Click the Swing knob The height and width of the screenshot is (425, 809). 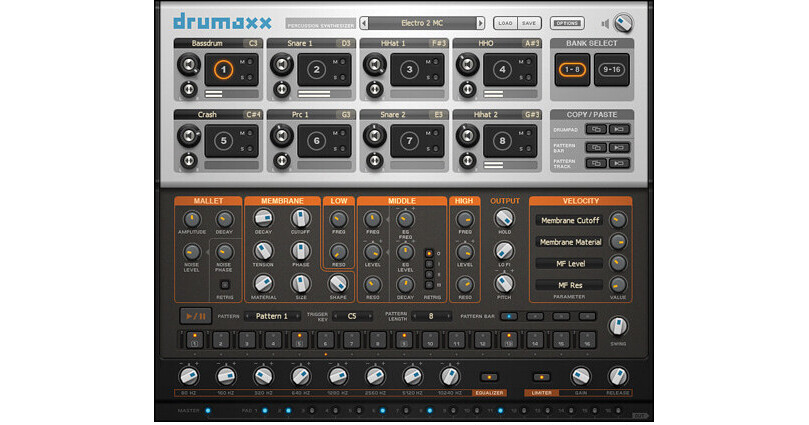click(618, 326)
